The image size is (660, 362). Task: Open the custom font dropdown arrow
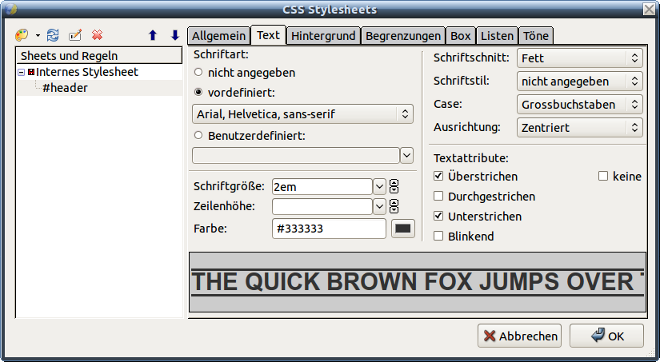(407, 156)
